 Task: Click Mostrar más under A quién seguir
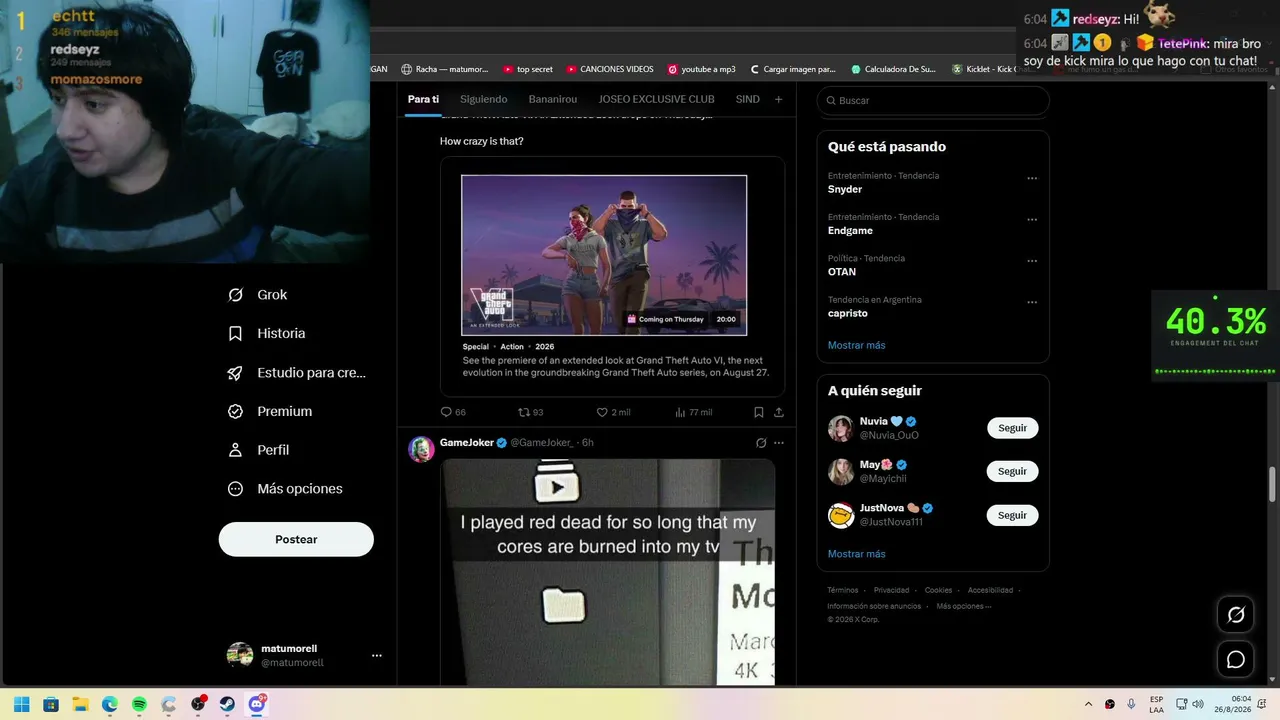[856, 554]
